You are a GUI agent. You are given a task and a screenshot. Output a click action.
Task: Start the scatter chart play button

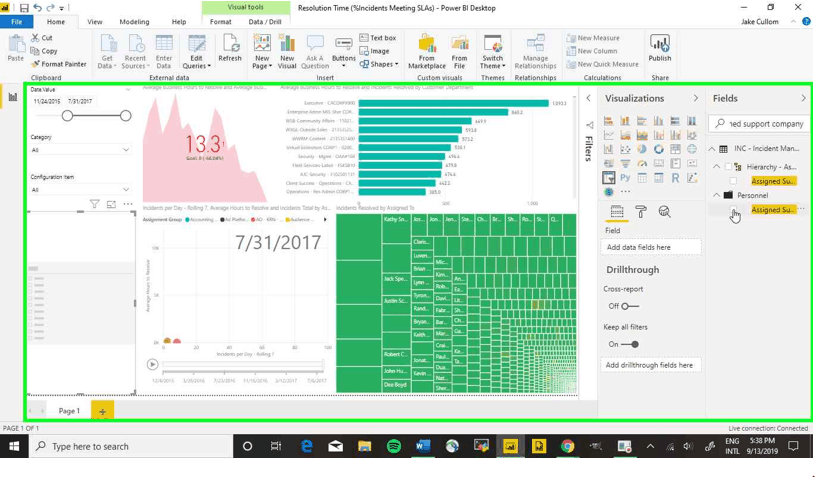(x=152, y=364)
